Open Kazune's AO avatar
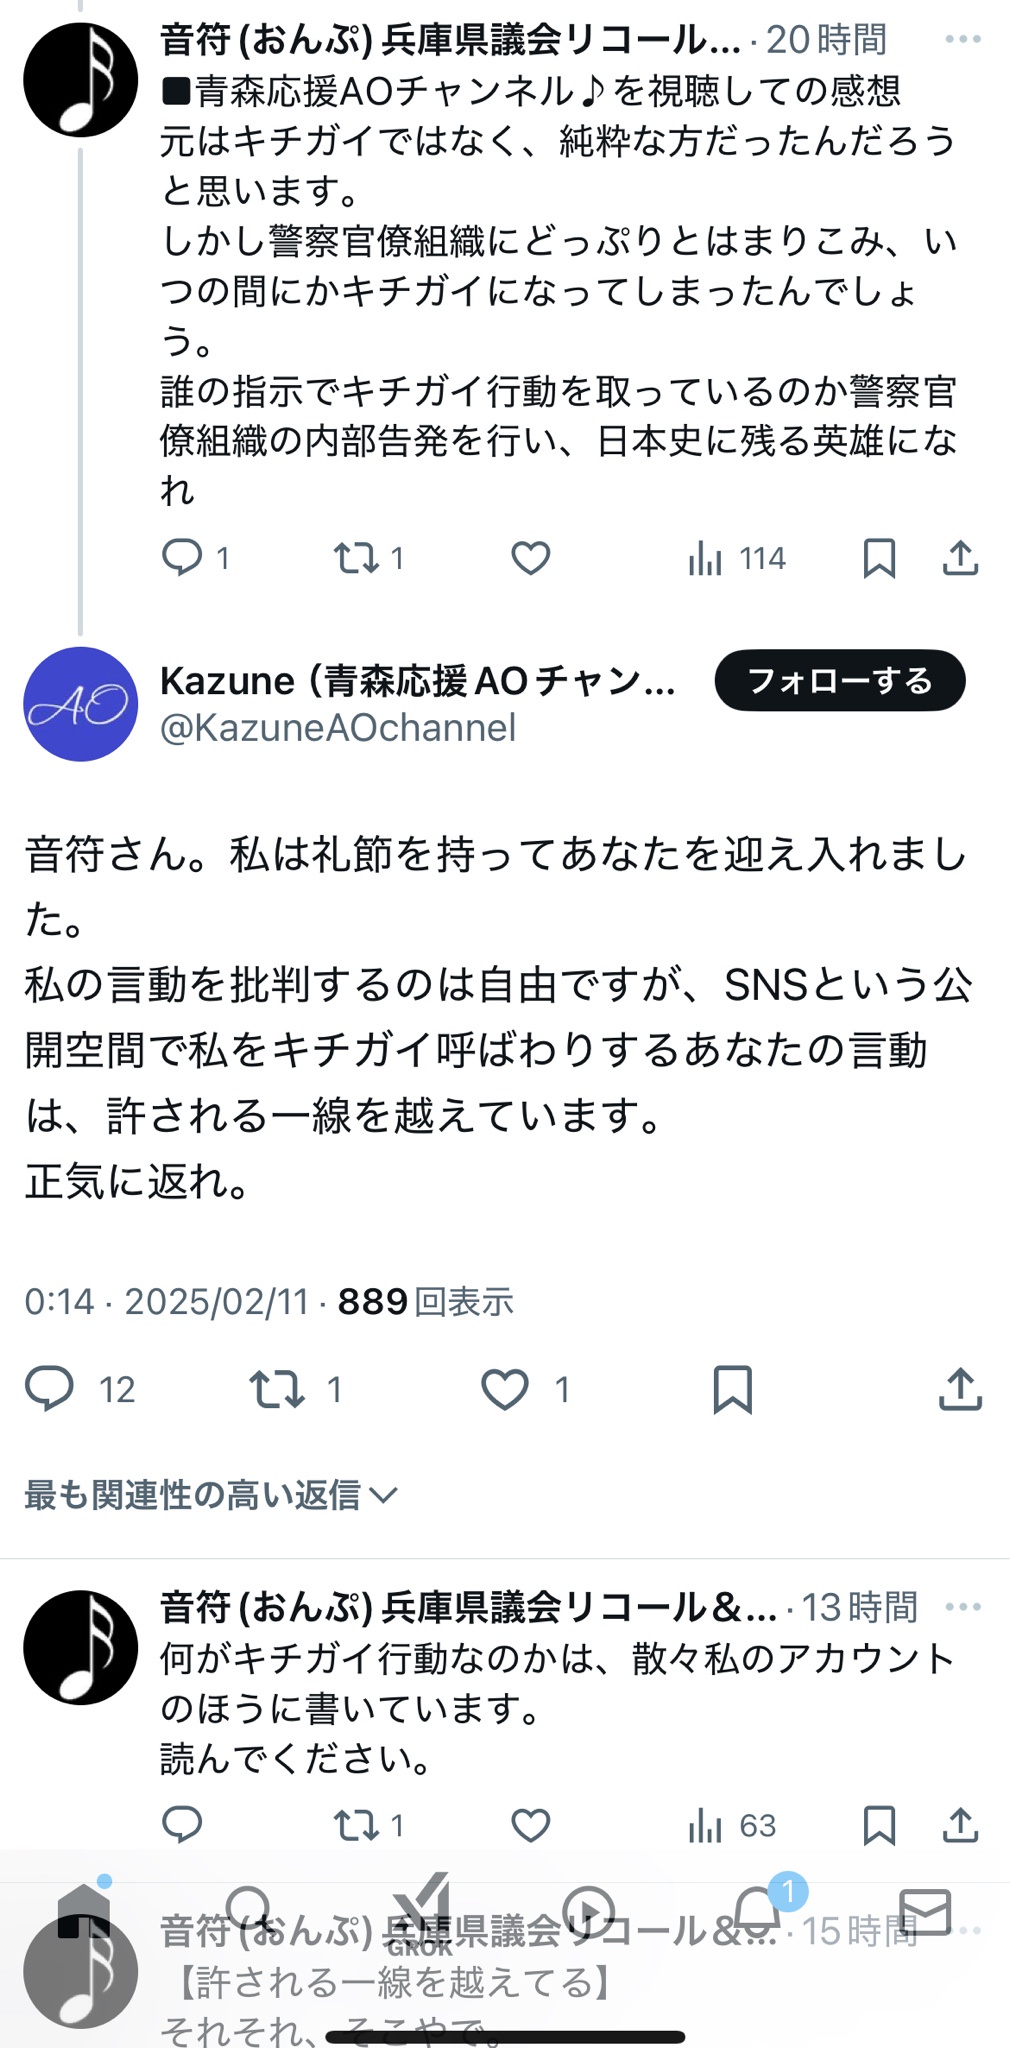 tap(81, 704)
